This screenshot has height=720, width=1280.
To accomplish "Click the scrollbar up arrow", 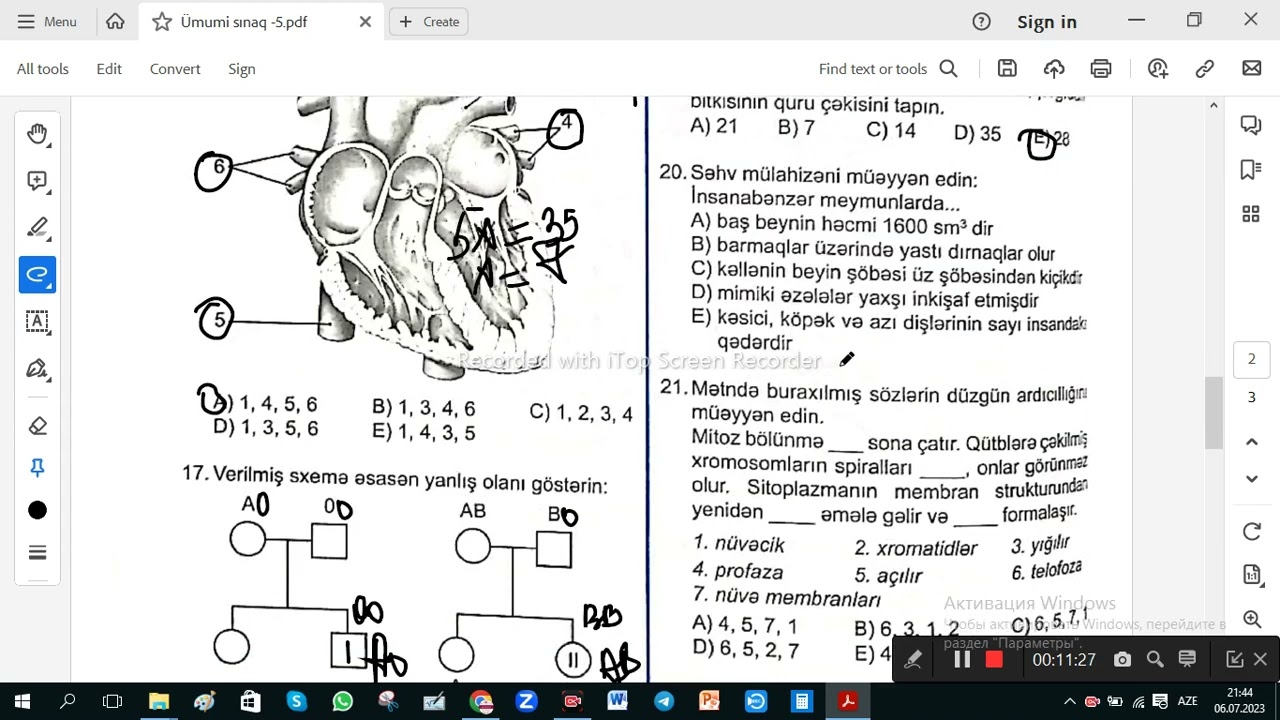I will (x=1214, y=105).
